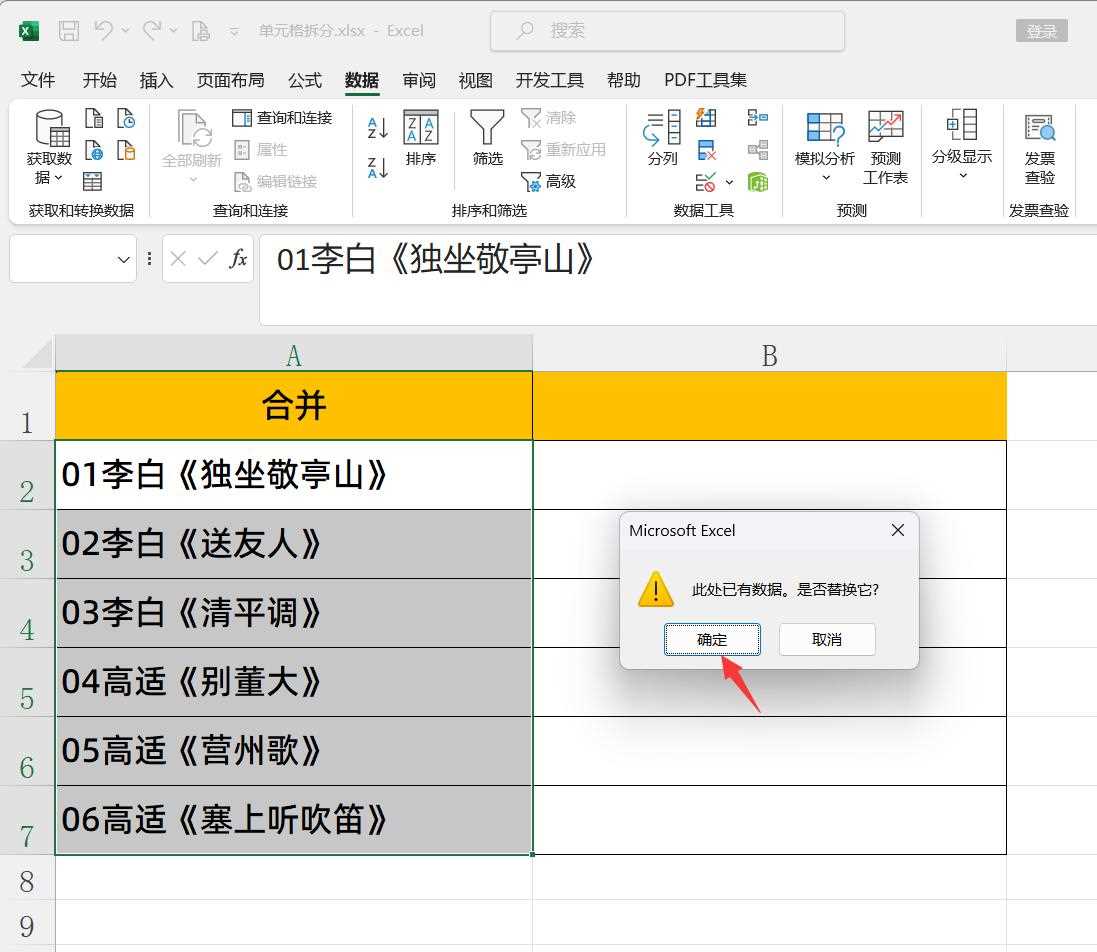
Task: Switch to the 插入 tab
Action: pyautogui.click(x=156, y=80)
